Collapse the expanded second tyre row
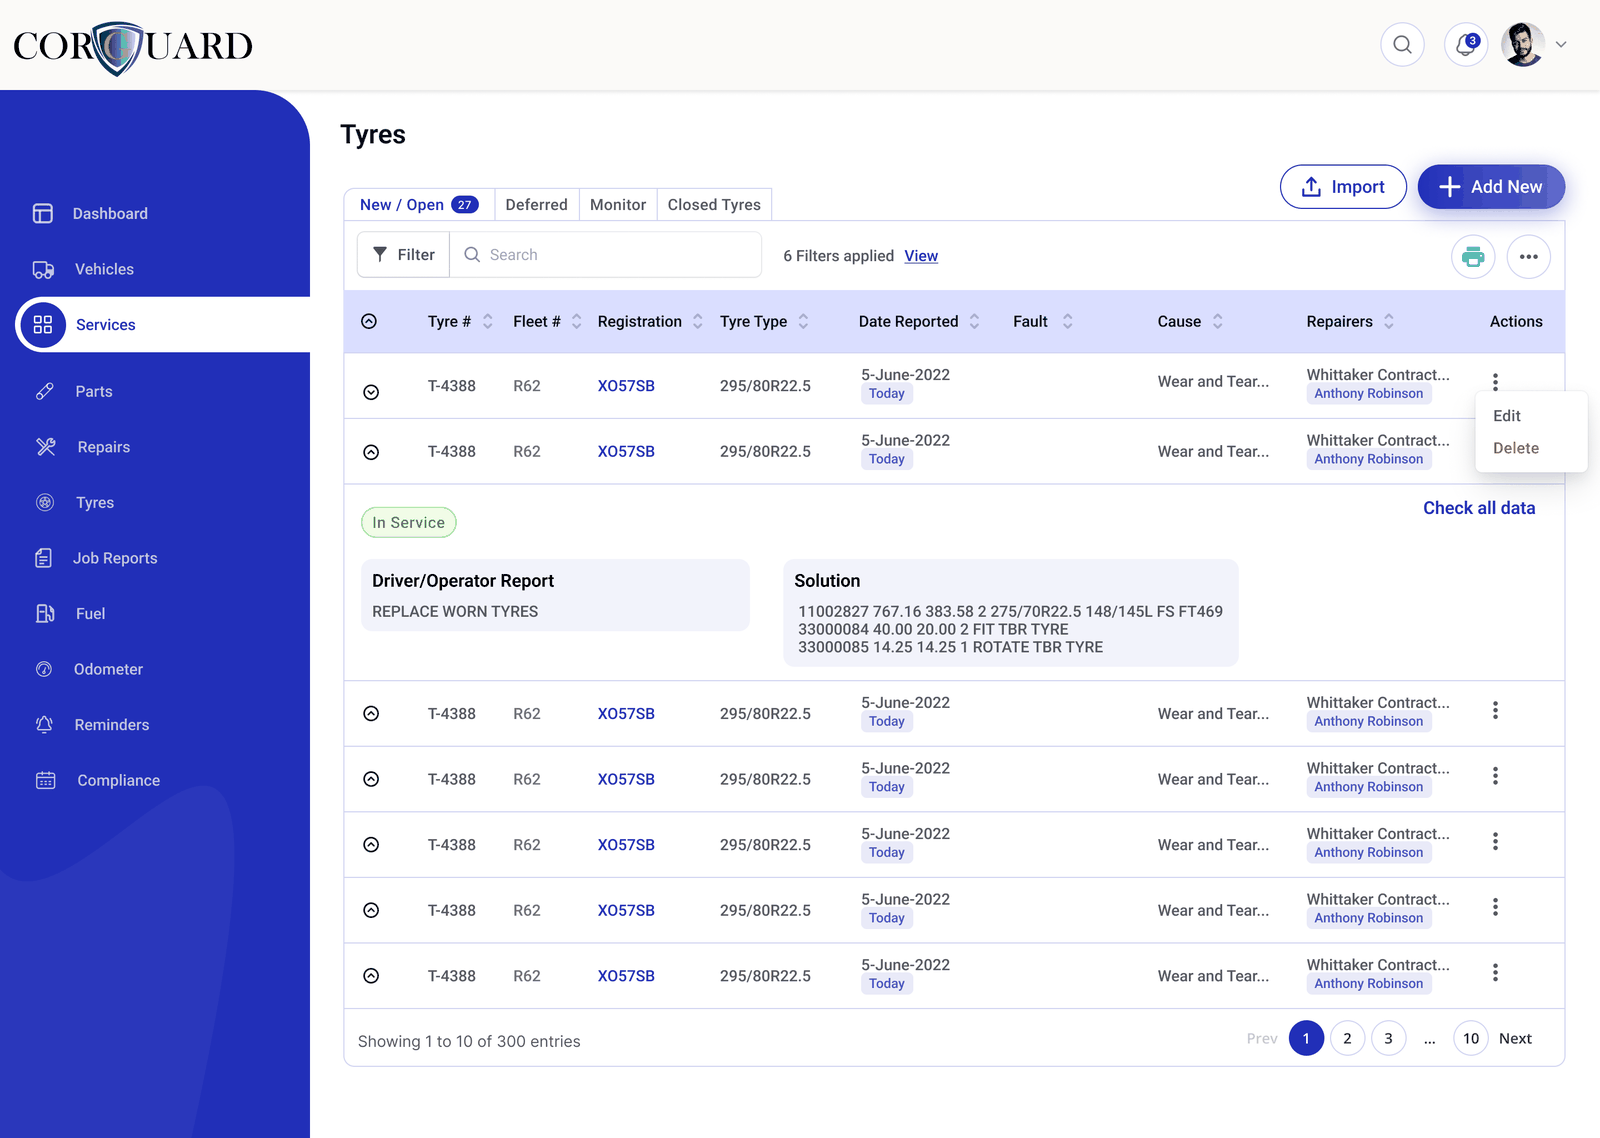Viewport: 1600px width, 1138px height. click(371, 452)
